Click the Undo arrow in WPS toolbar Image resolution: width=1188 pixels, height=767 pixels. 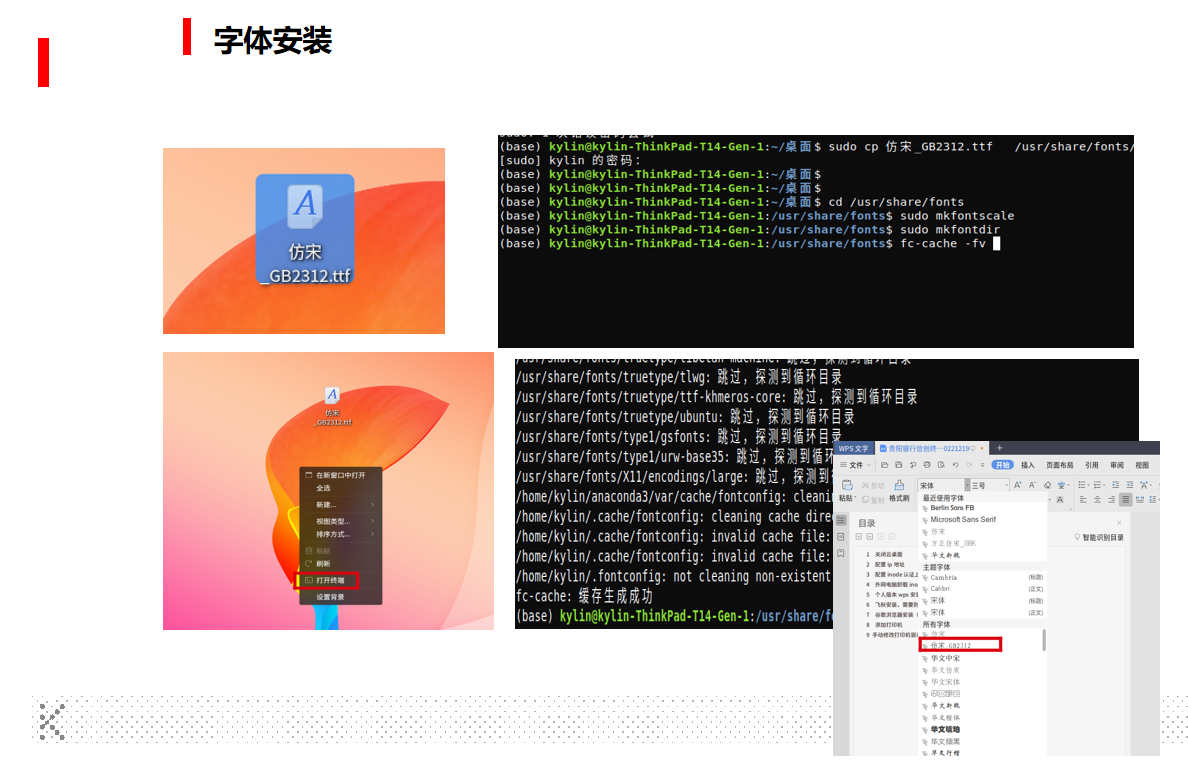pyautogui.click(x=956, y=465)
